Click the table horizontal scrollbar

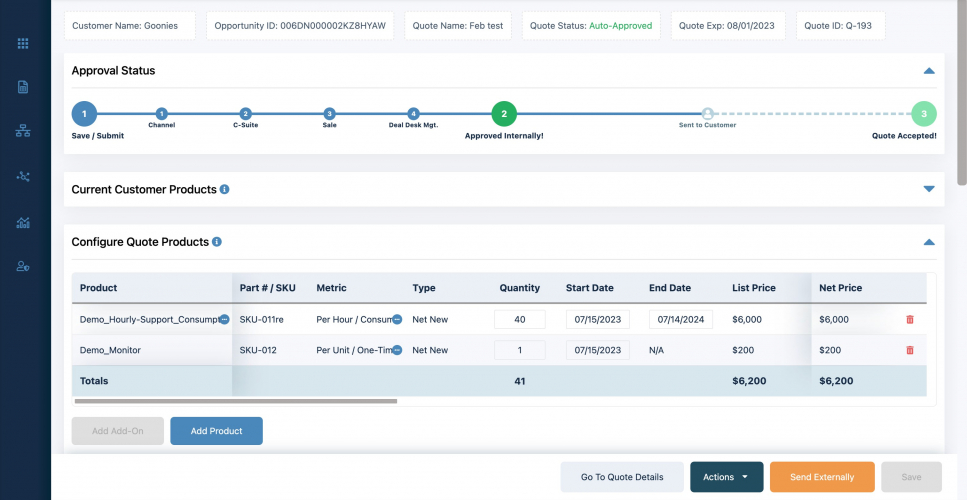coord(236,401)
